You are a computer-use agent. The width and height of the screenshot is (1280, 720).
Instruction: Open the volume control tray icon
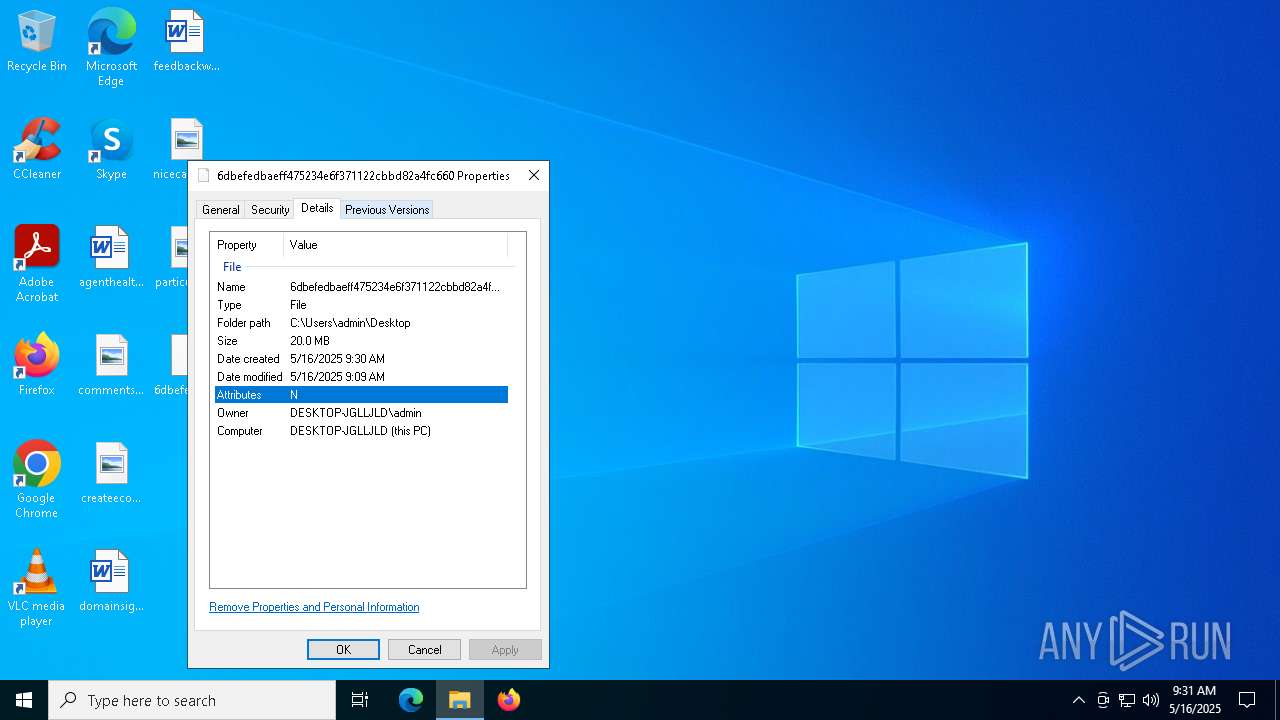pyautogui.click(x=1151, y=700)
